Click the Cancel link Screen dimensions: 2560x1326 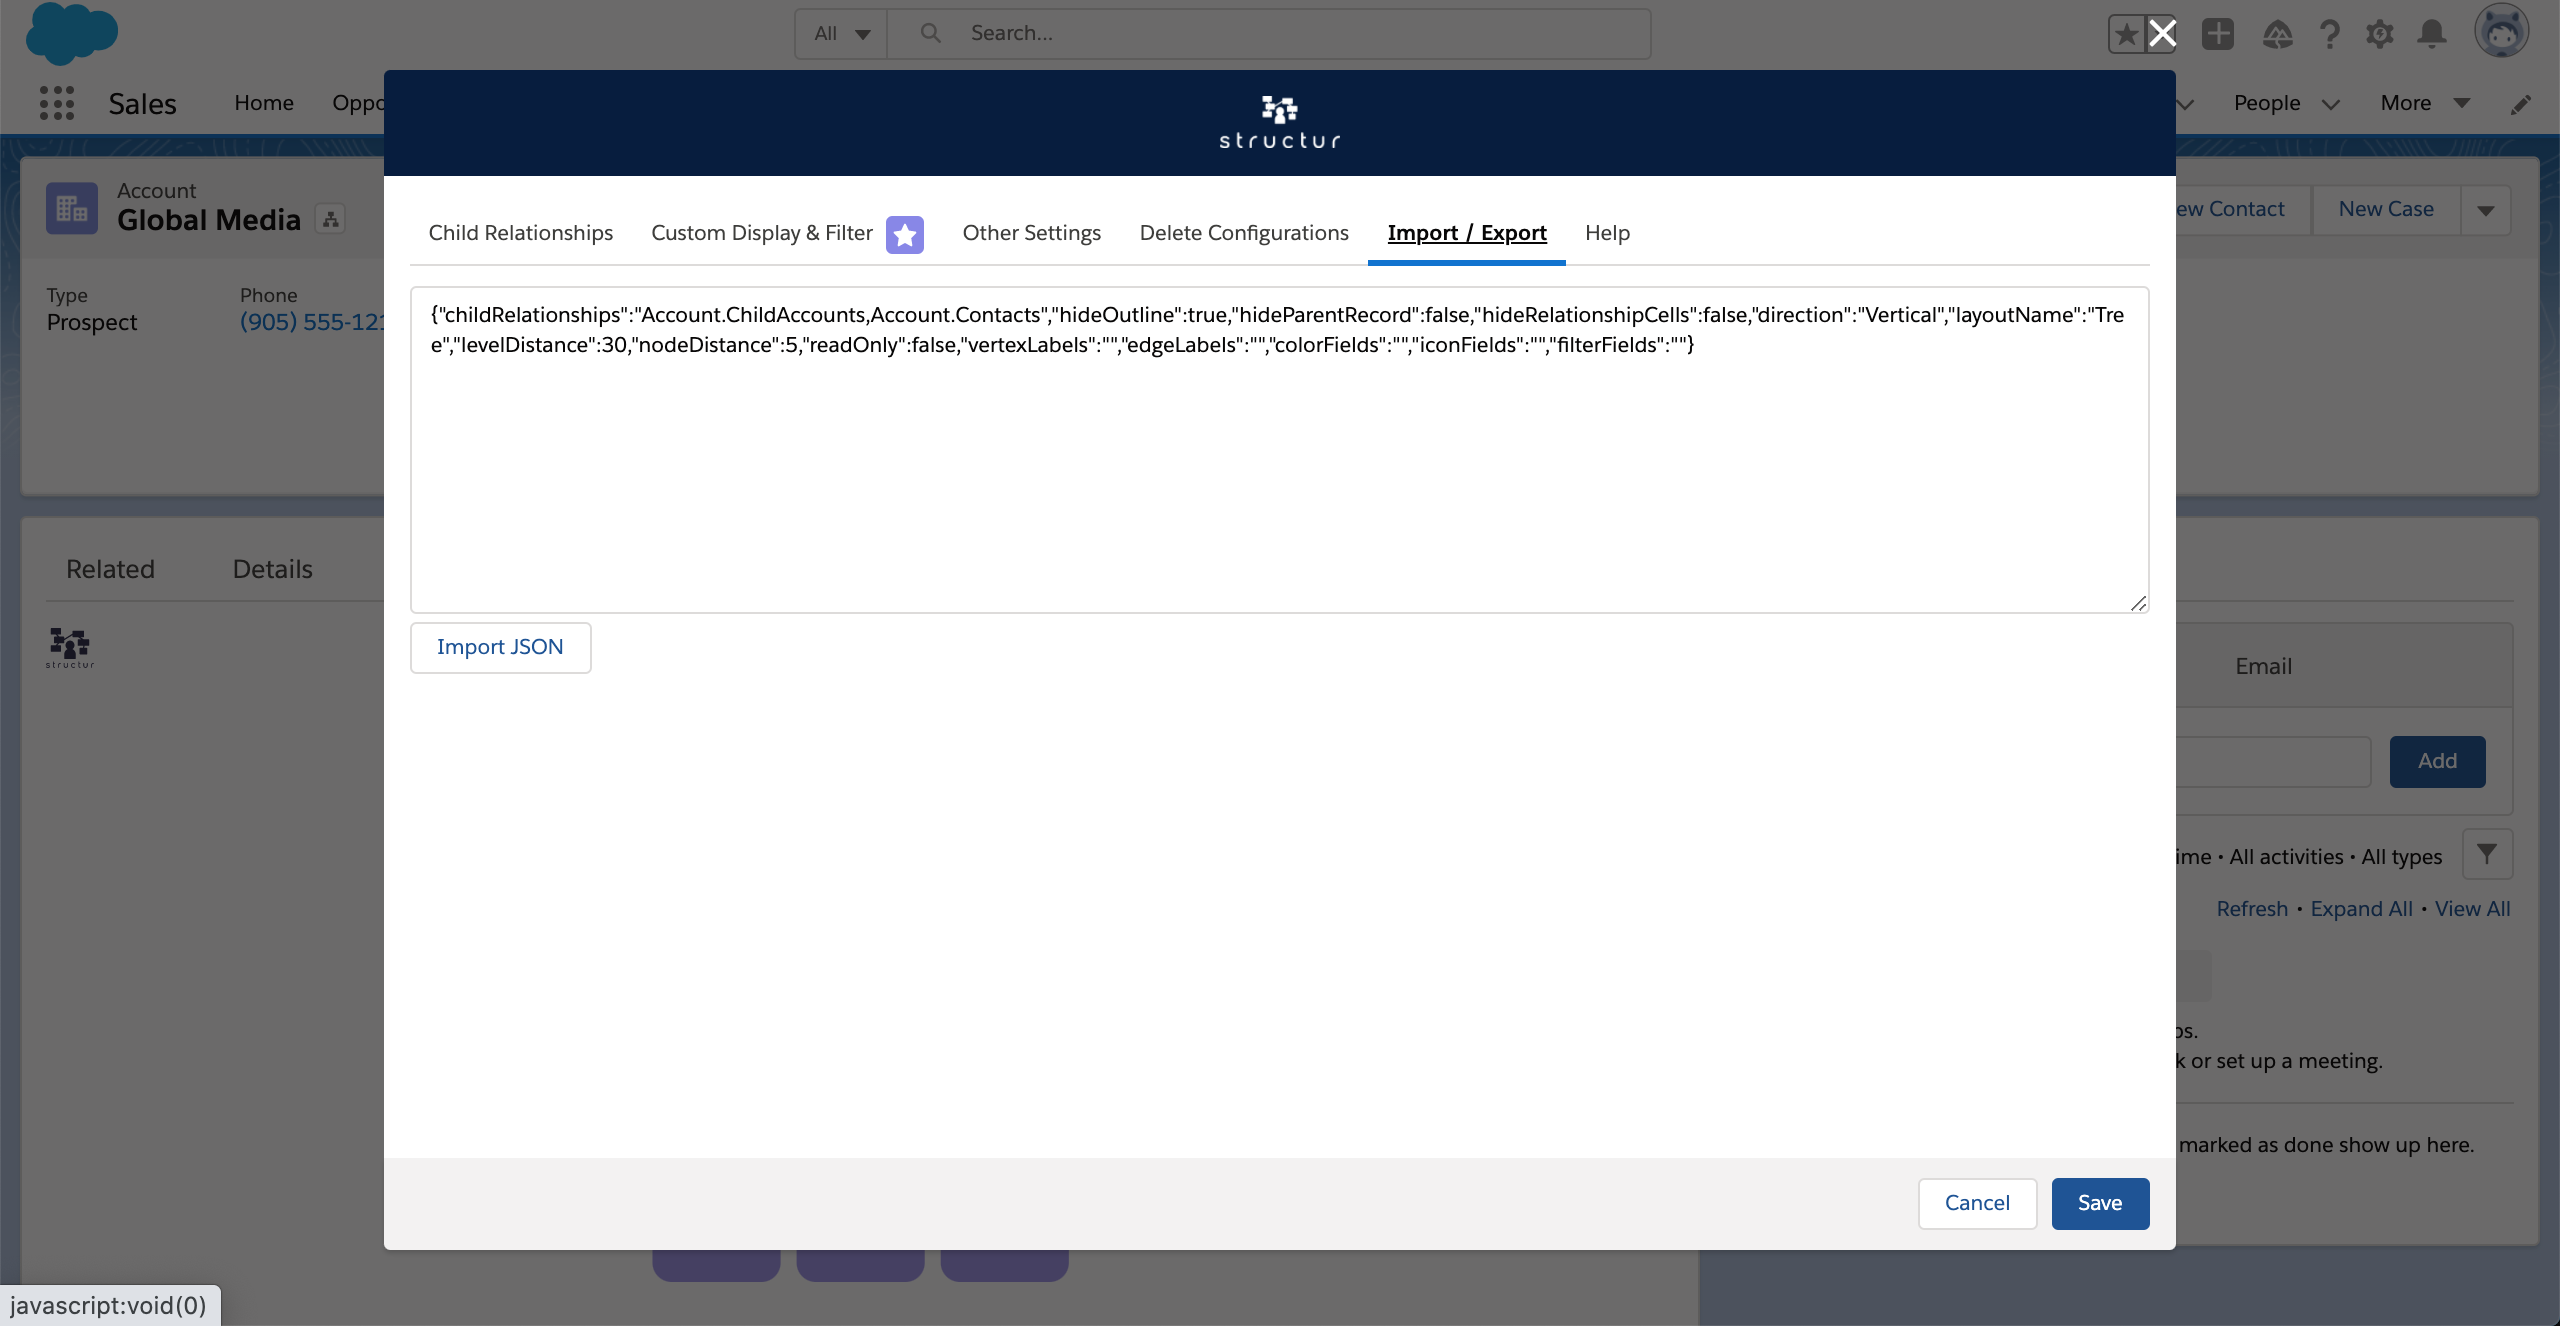[1977, 1203]
